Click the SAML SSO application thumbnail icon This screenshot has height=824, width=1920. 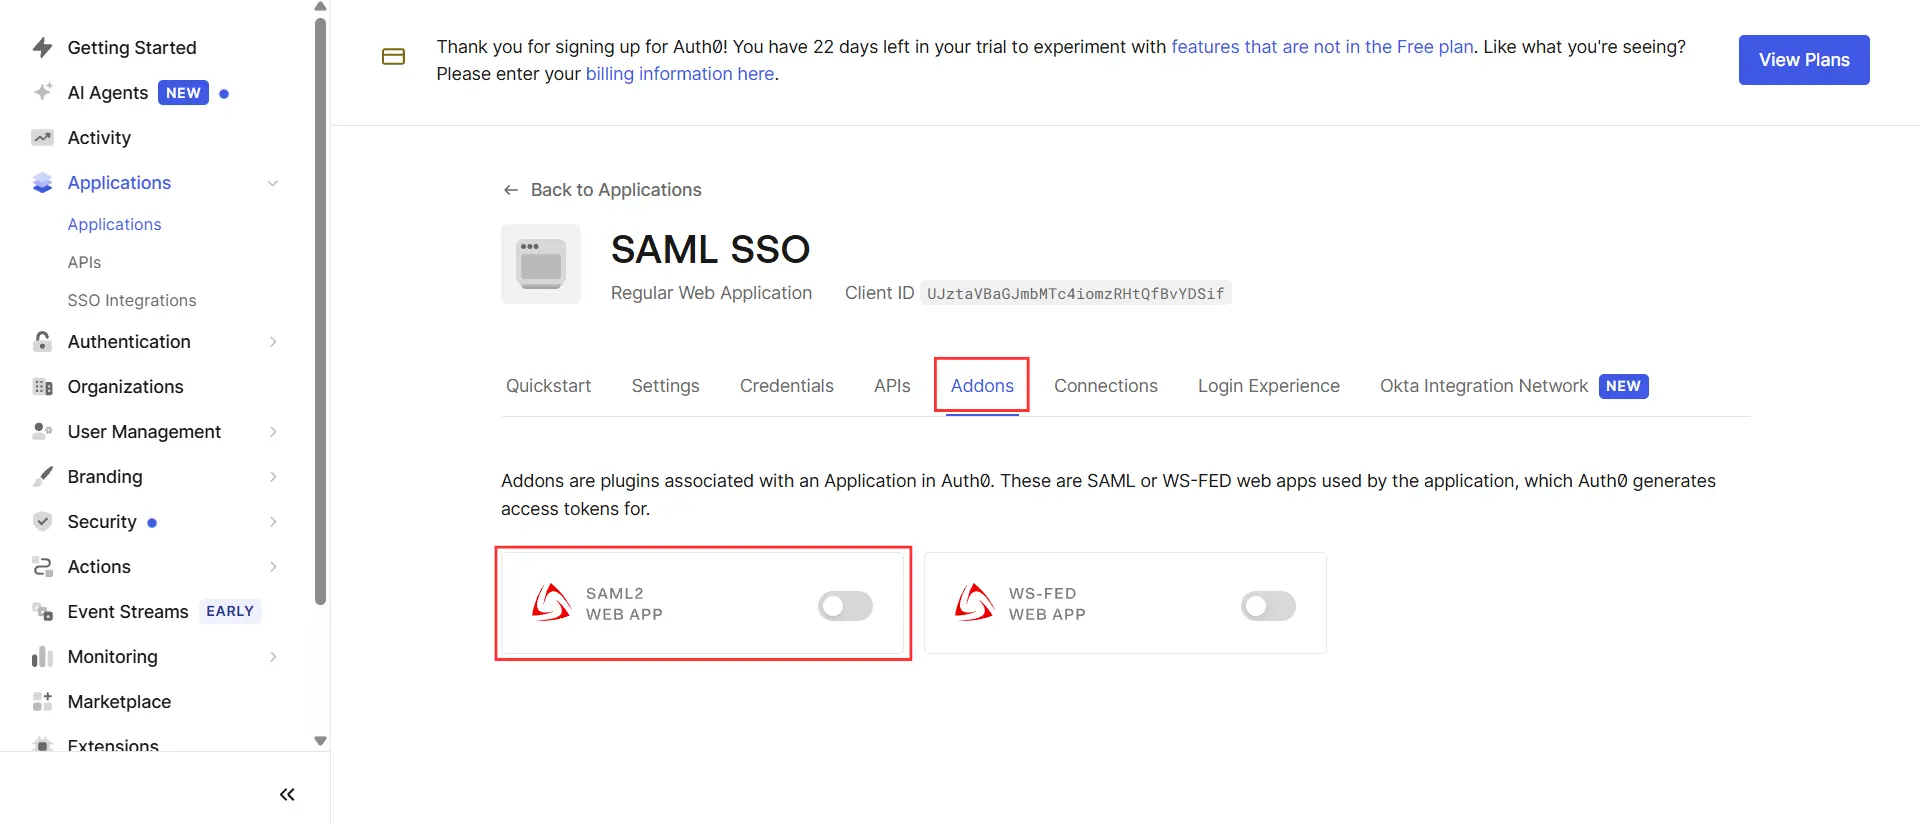pyautogui.click(x=541, y=264)
